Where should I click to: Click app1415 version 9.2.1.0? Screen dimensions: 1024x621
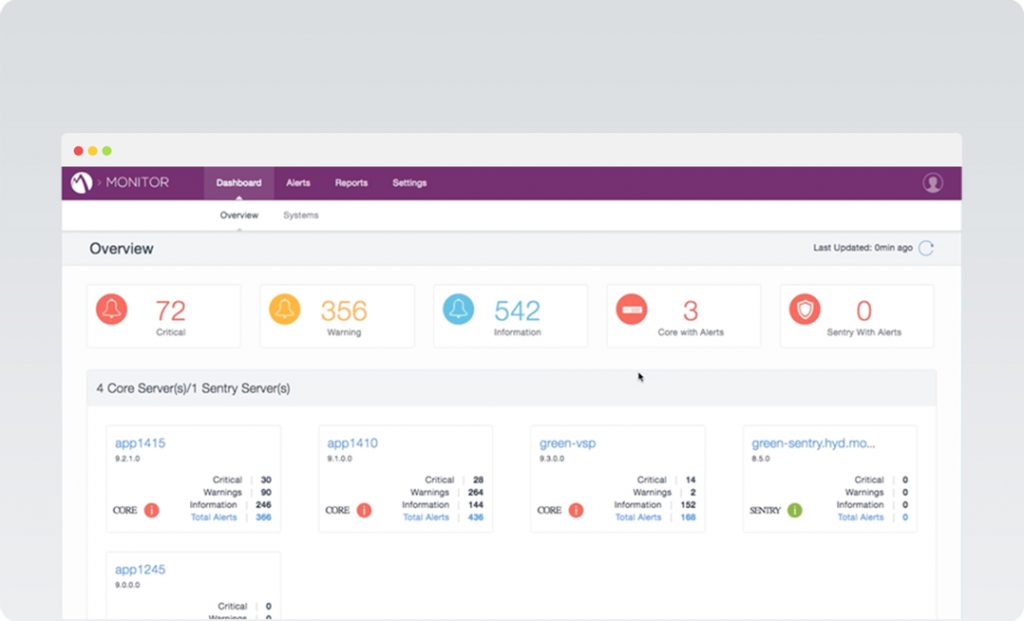pos(127,458)
